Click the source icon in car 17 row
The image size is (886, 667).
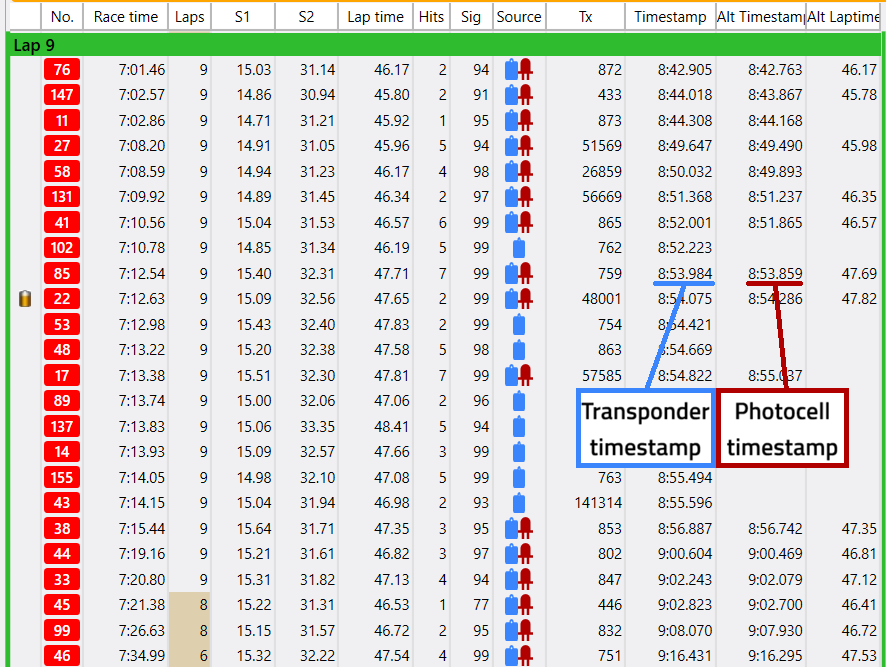(519, 375)
